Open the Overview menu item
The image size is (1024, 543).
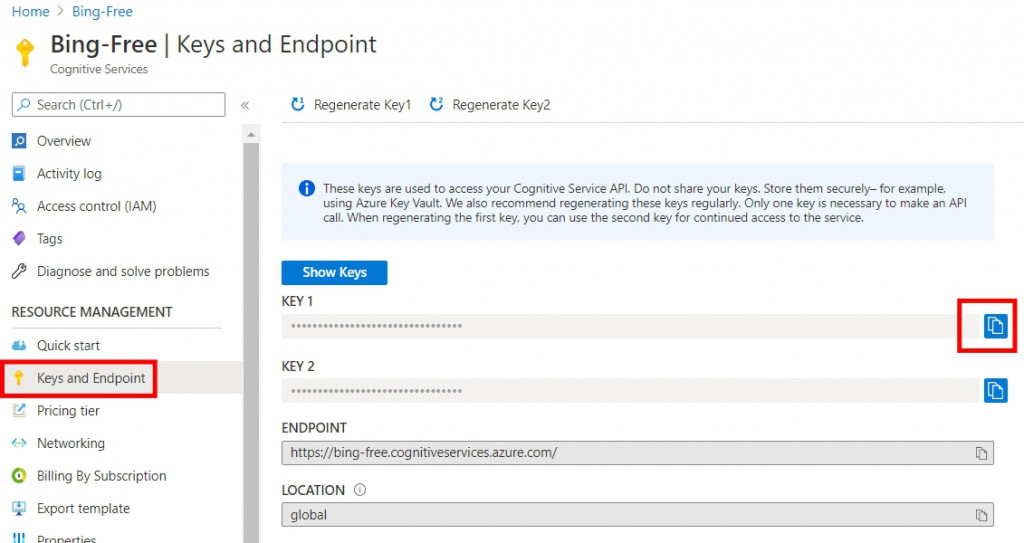point(63,141)
